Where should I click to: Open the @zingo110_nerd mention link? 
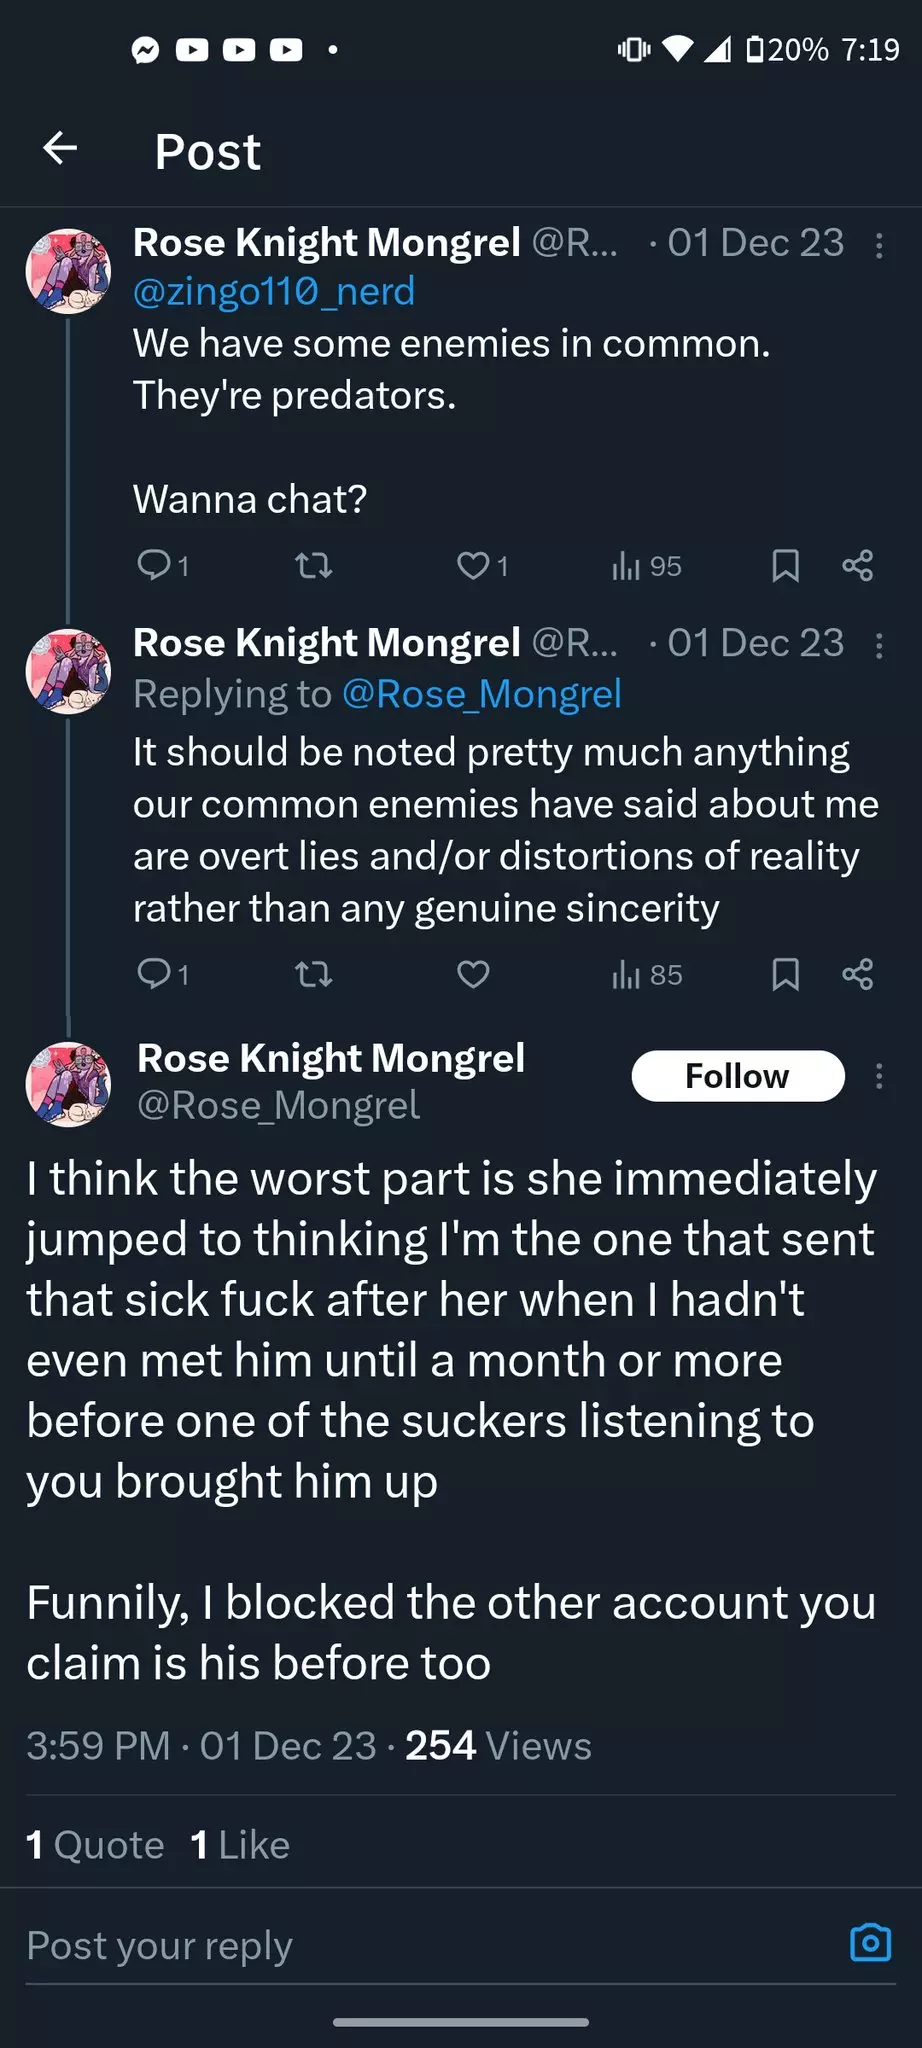274,292
